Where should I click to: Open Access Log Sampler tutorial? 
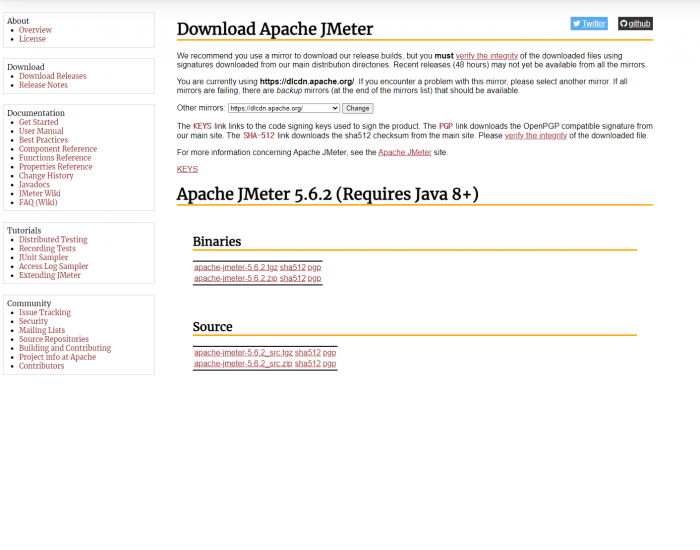point(54,266)
